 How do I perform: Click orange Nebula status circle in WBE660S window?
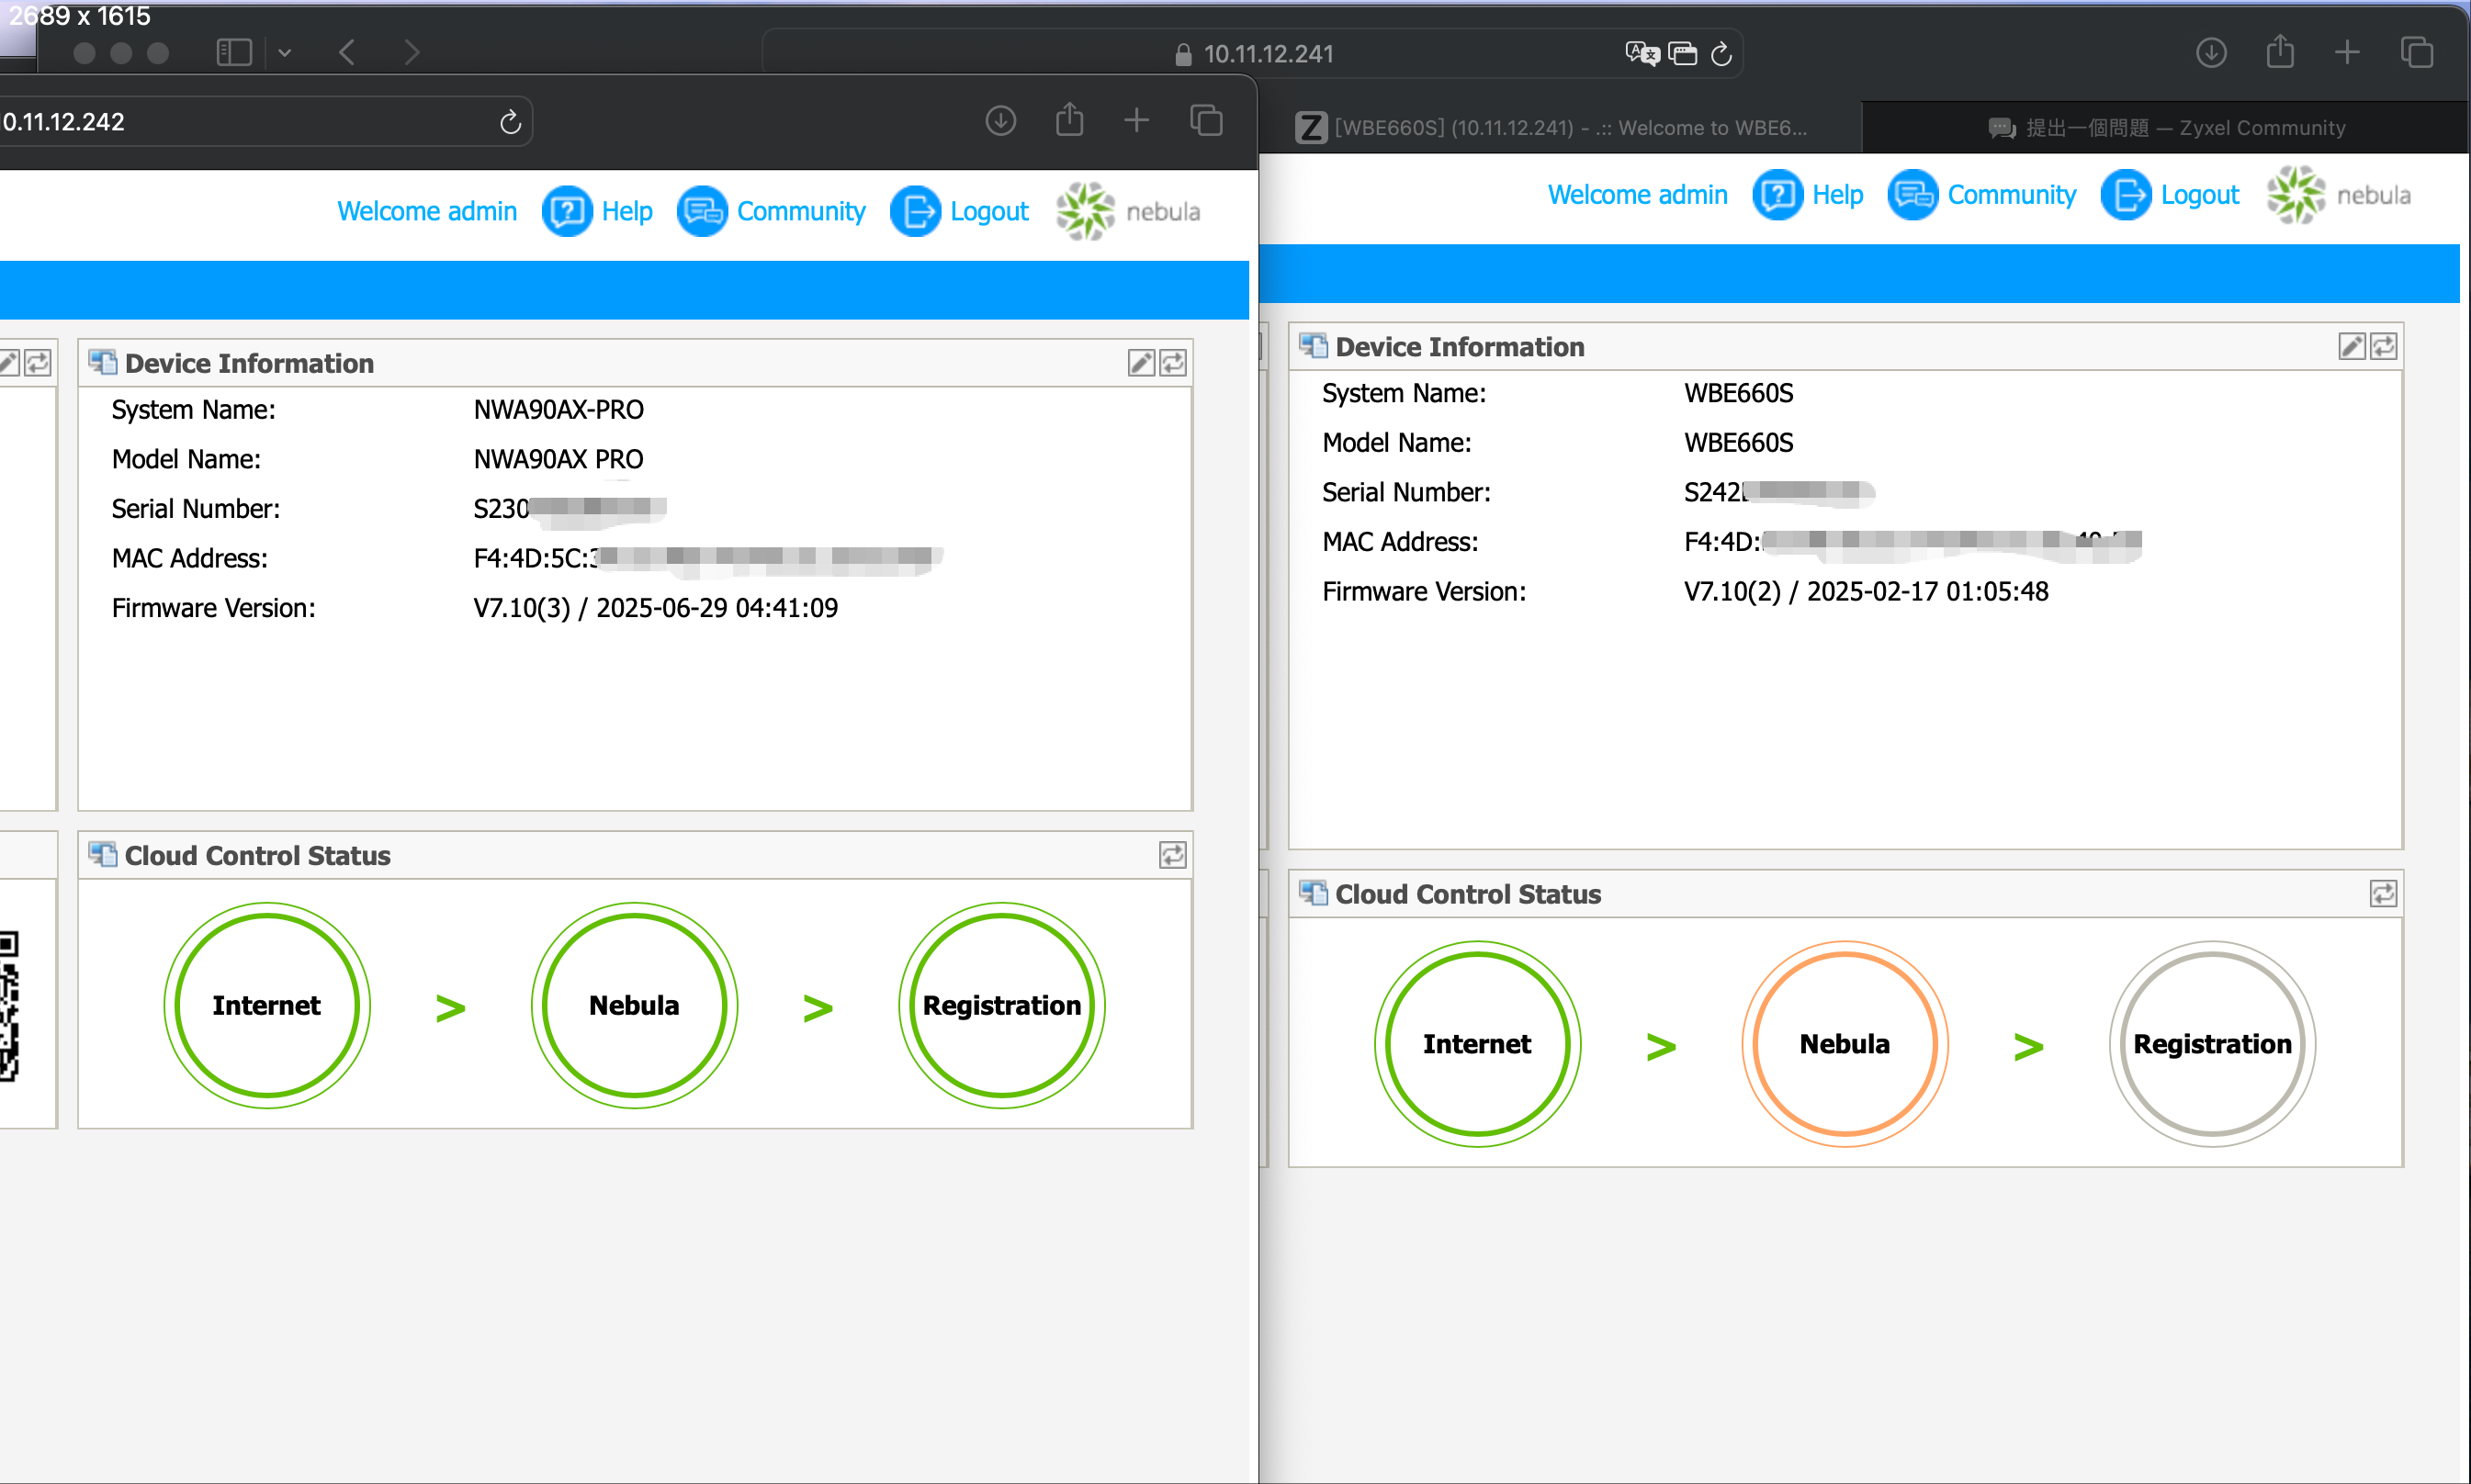(x=1845, y=1044)
